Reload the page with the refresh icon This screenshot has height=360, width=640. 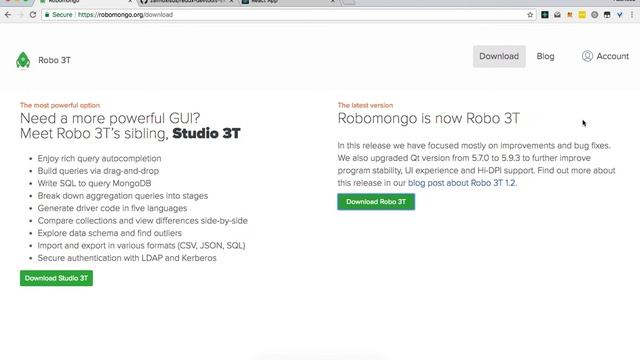pos(33,15)
